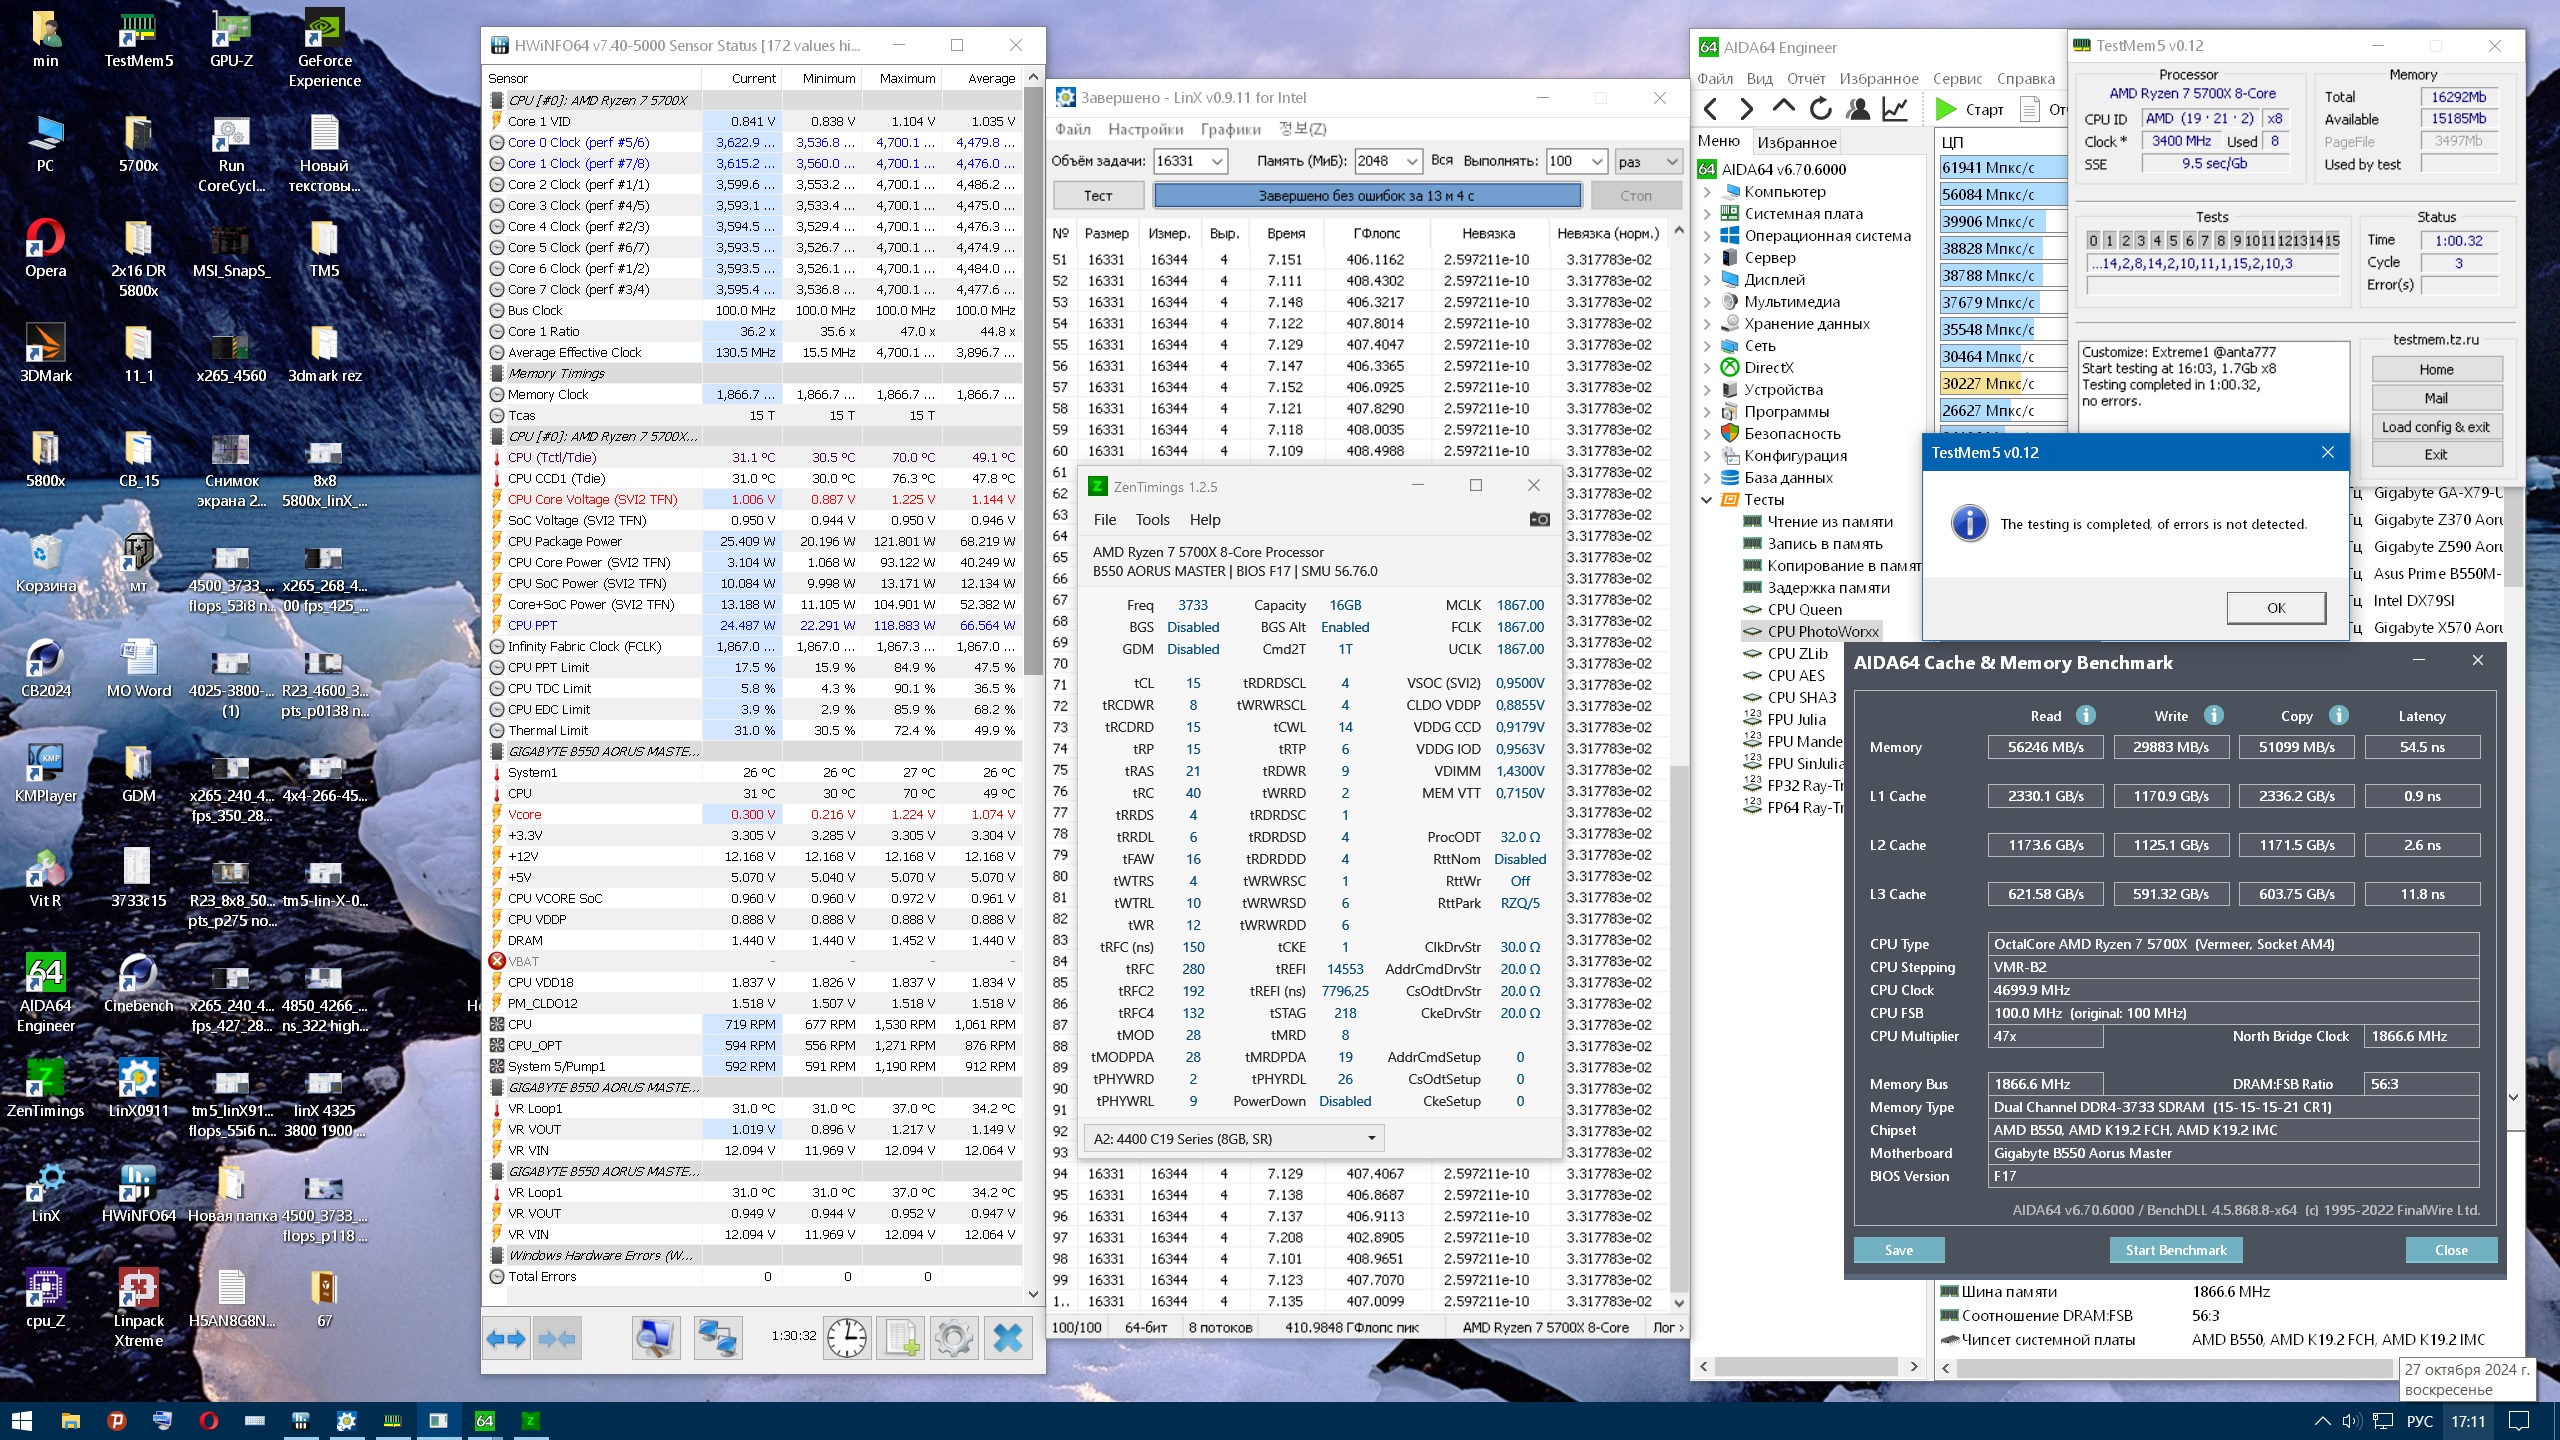Click OK in TestMem5 dialog
2560x1440 pixels.
[x=2275, y=607]
